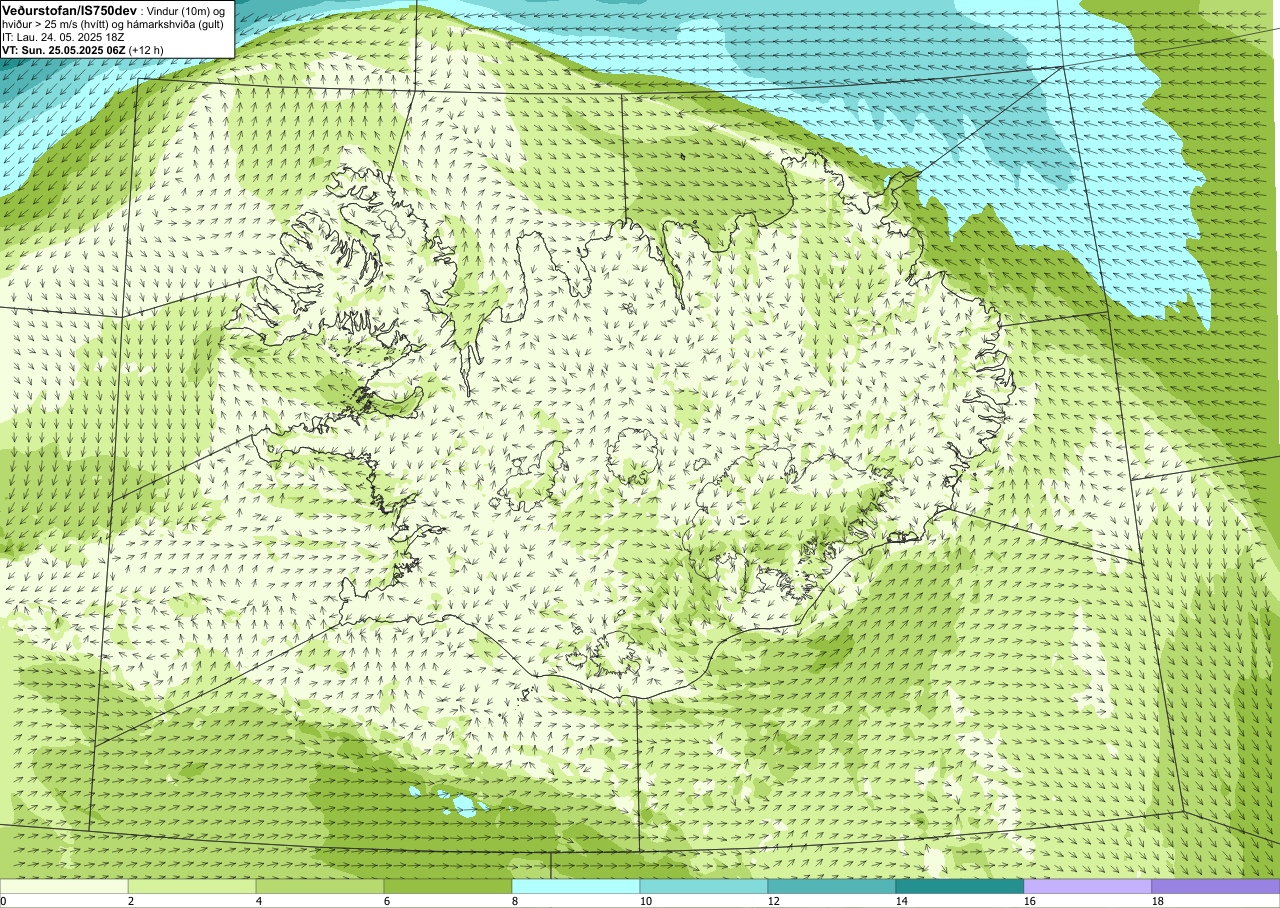Click the dark green 6–8 legend swatch
1280x908 pixels.
(448, 886)
